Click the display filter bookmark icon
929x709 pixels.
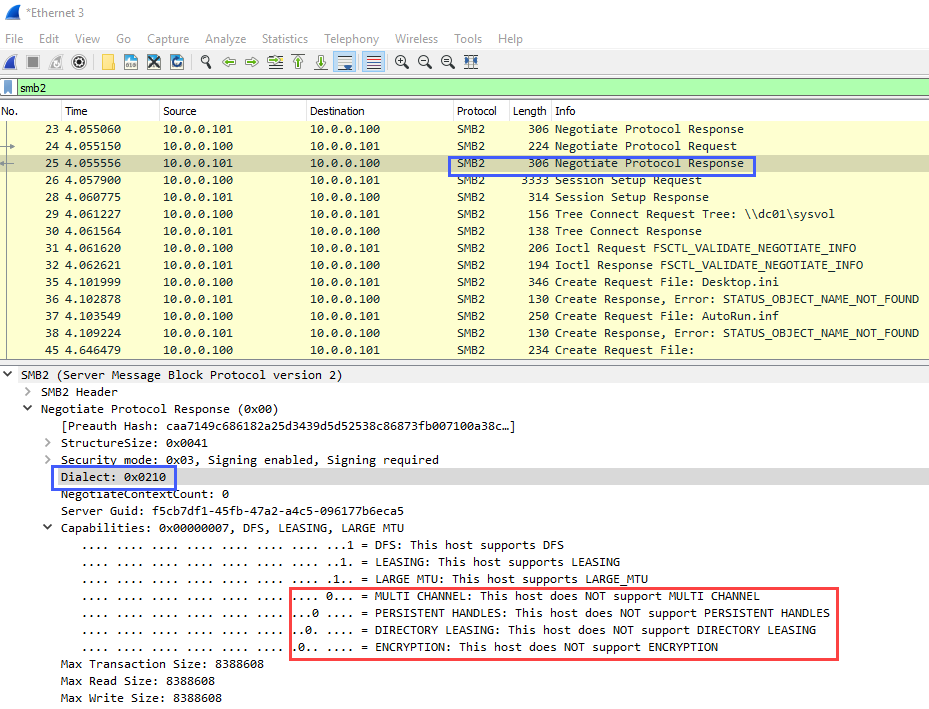pyautogui.click(x=8, y=88)
